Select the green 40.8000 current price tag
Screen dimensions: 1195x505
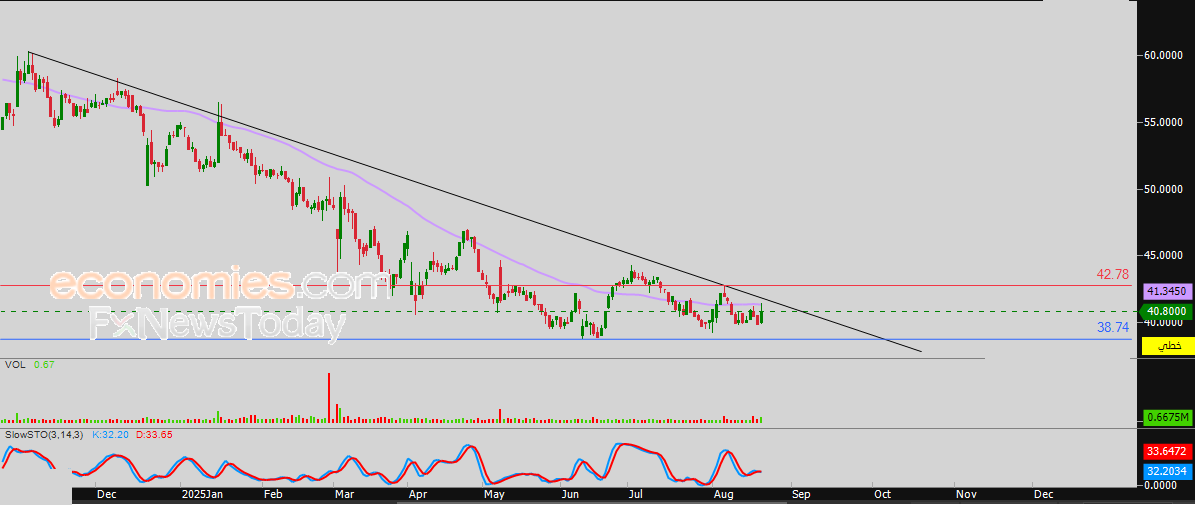pyautogui.click(x=1166, y=311)
